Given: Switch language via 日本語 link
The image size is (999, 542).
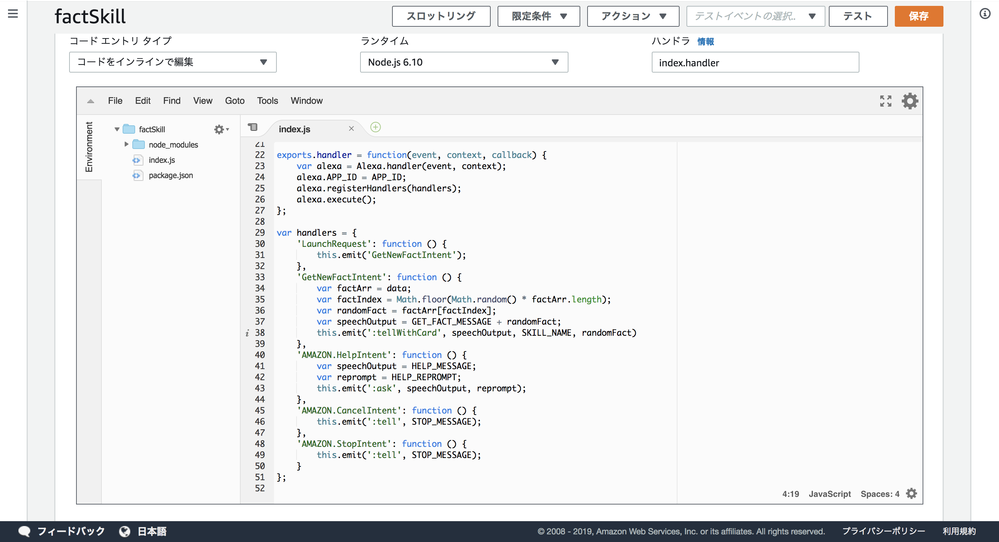Looking at the screenshot, I should tap(152, 531).
